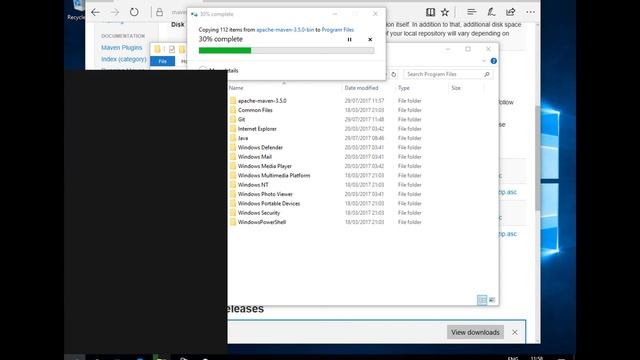Open the Recycle Bin desktop icon
Image resolution: width=640 pixels, height=360 pixels.
76,10
